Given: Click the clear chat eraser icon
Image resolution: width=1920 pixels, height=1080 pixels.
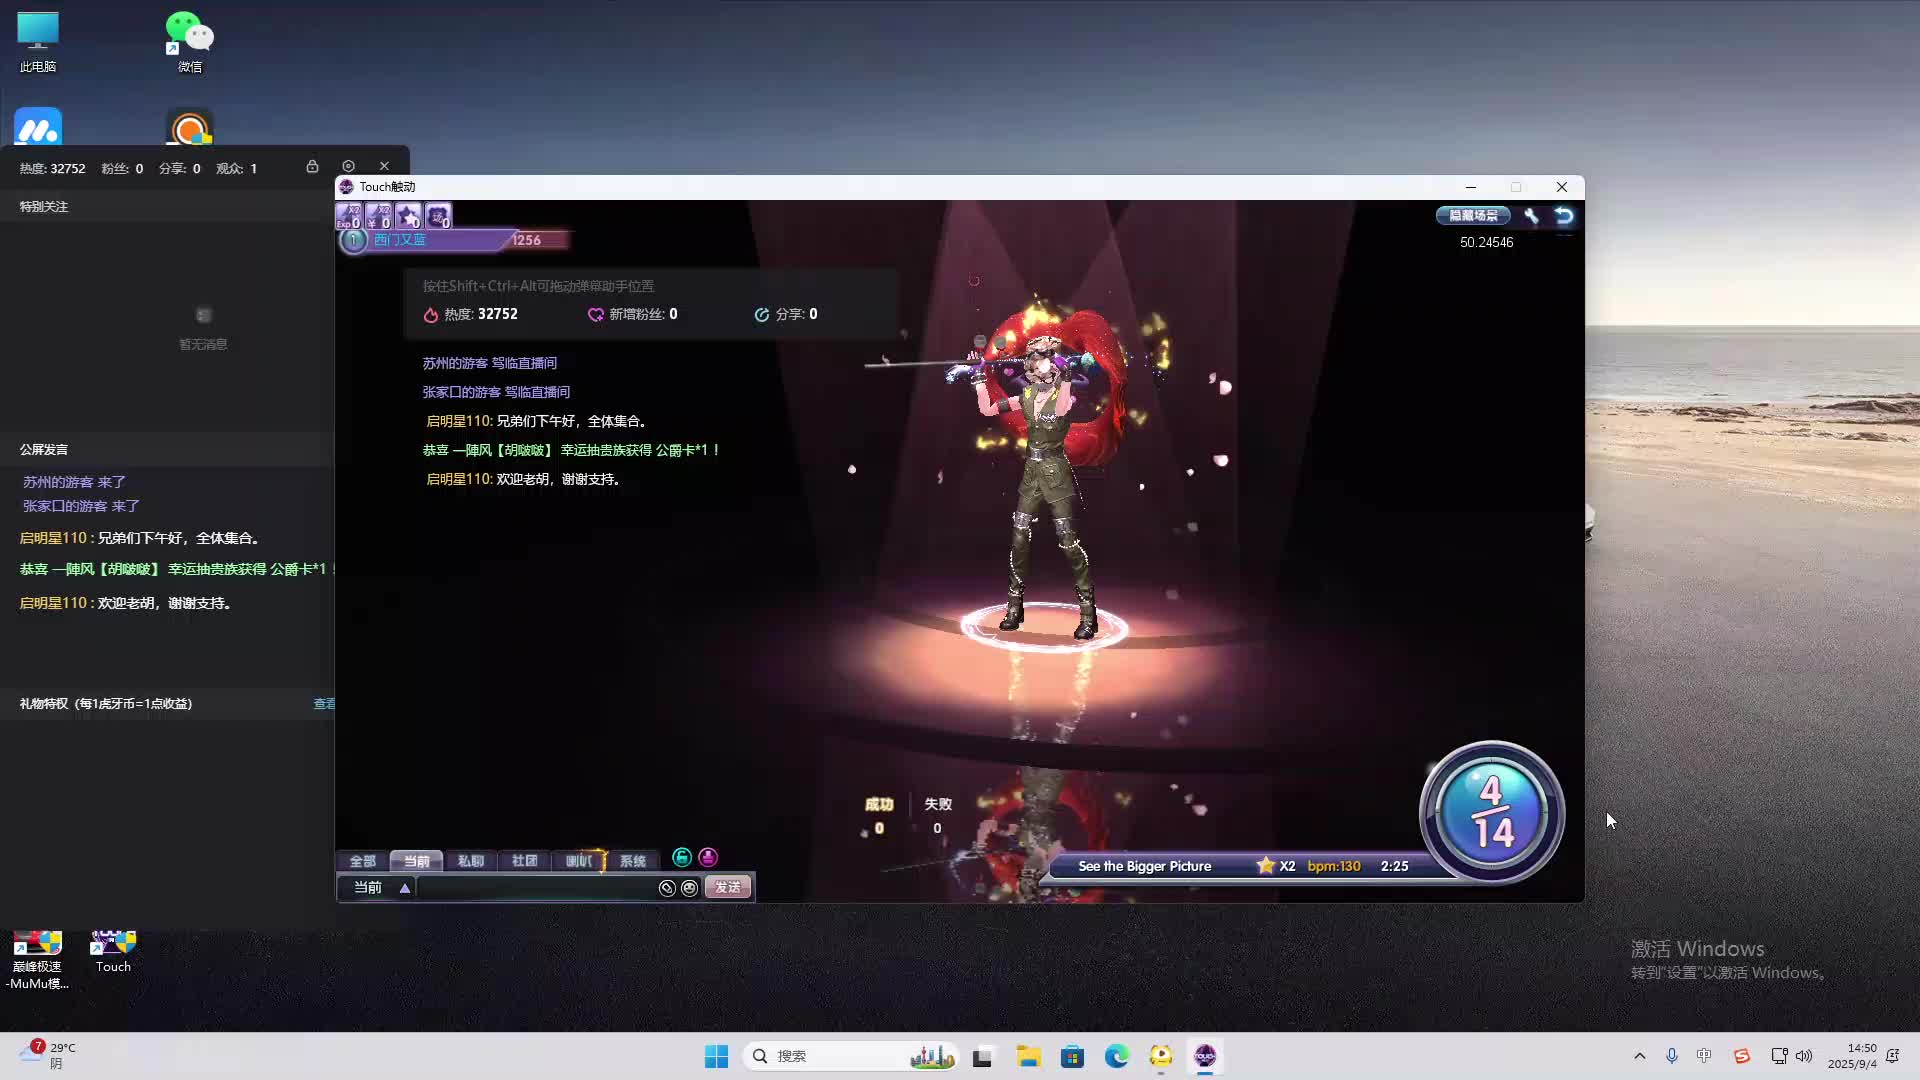Looking at the screenshot, I should [667, 888].
